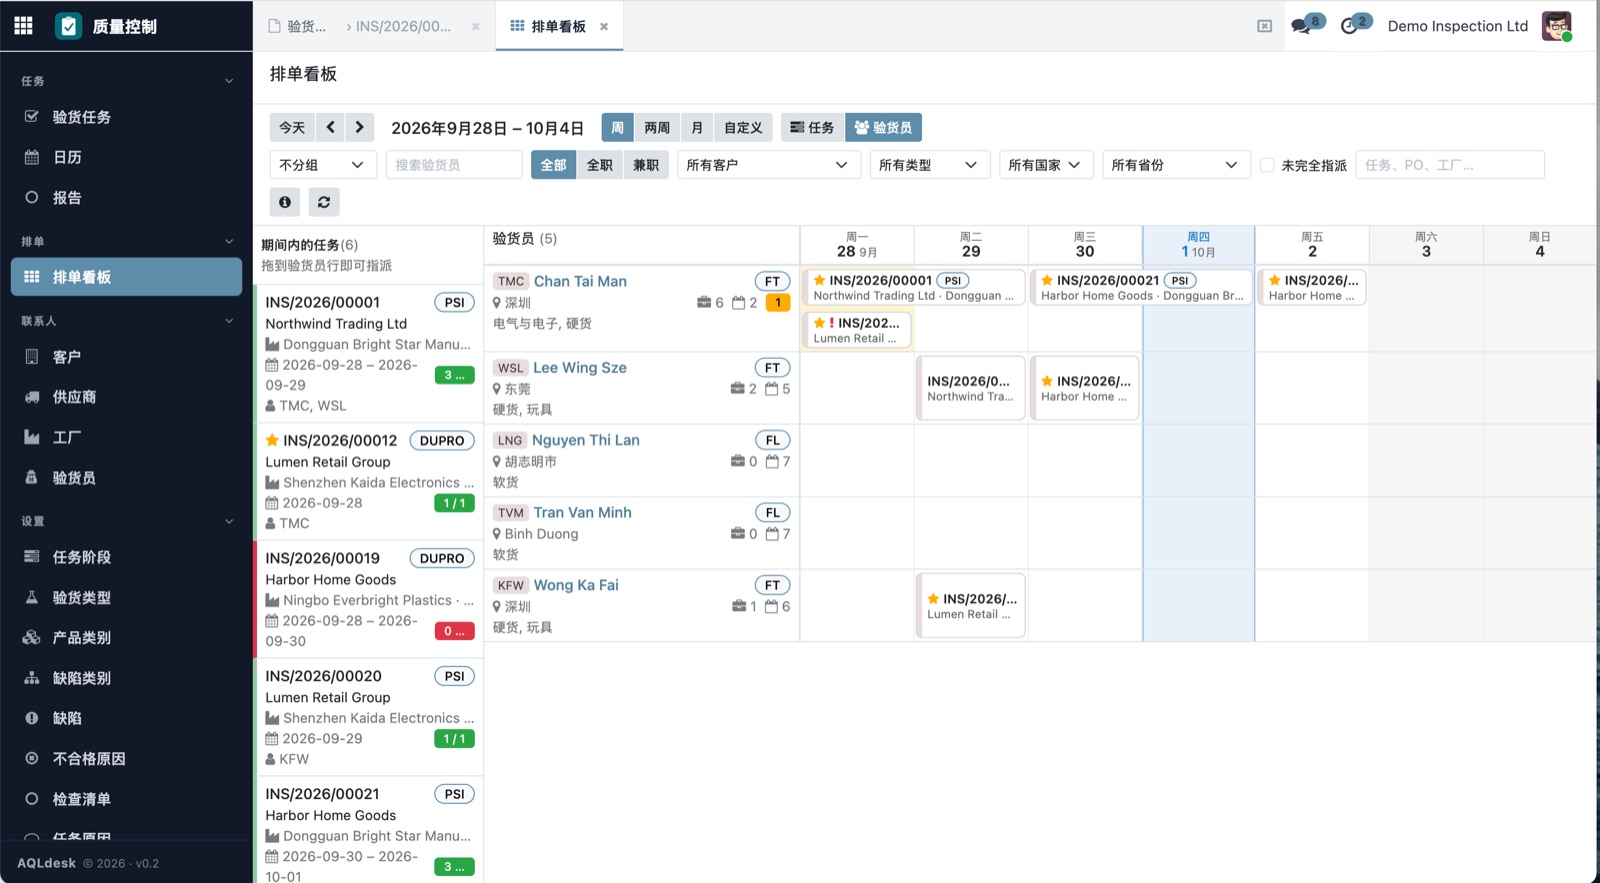Open the chat messages icon

(x=1301, y=26)
